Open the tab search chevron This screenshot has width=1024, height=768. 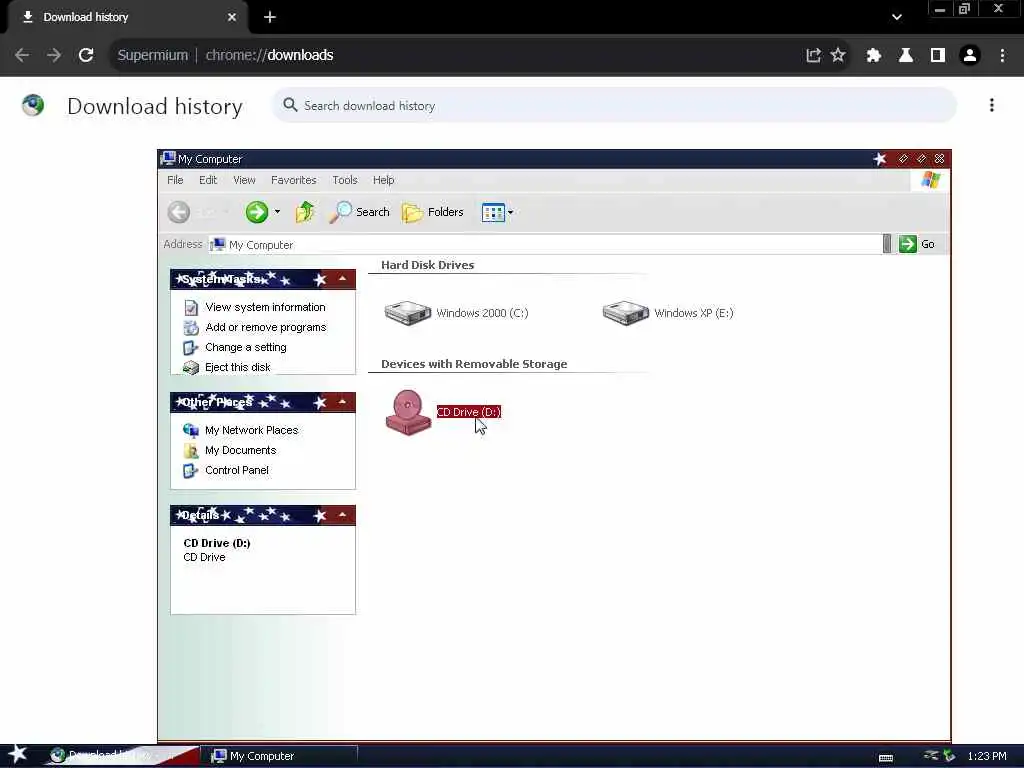click(x=897, y=18)
